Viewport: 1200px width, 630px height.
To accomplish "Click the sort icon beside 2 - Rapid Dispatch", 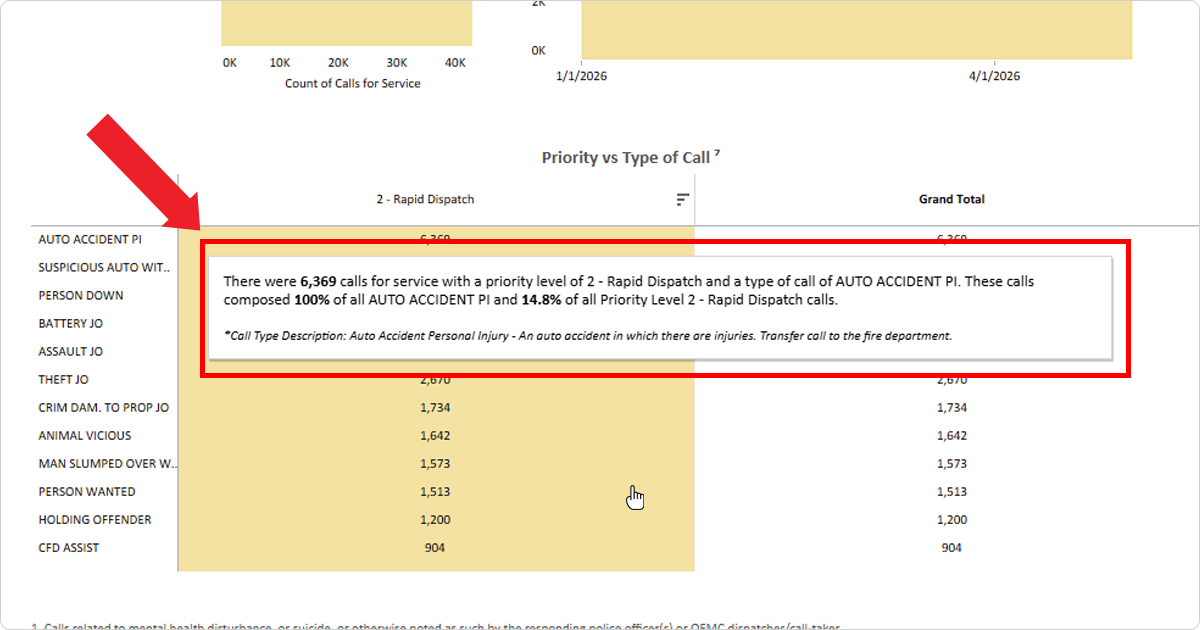I will (x=683, y=199).
